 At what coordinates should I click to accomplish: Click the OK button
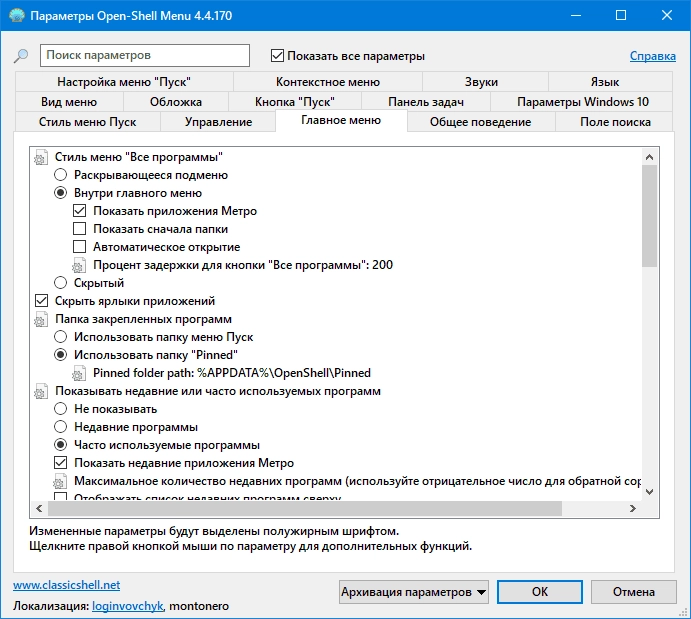click(x=540, y=592)
